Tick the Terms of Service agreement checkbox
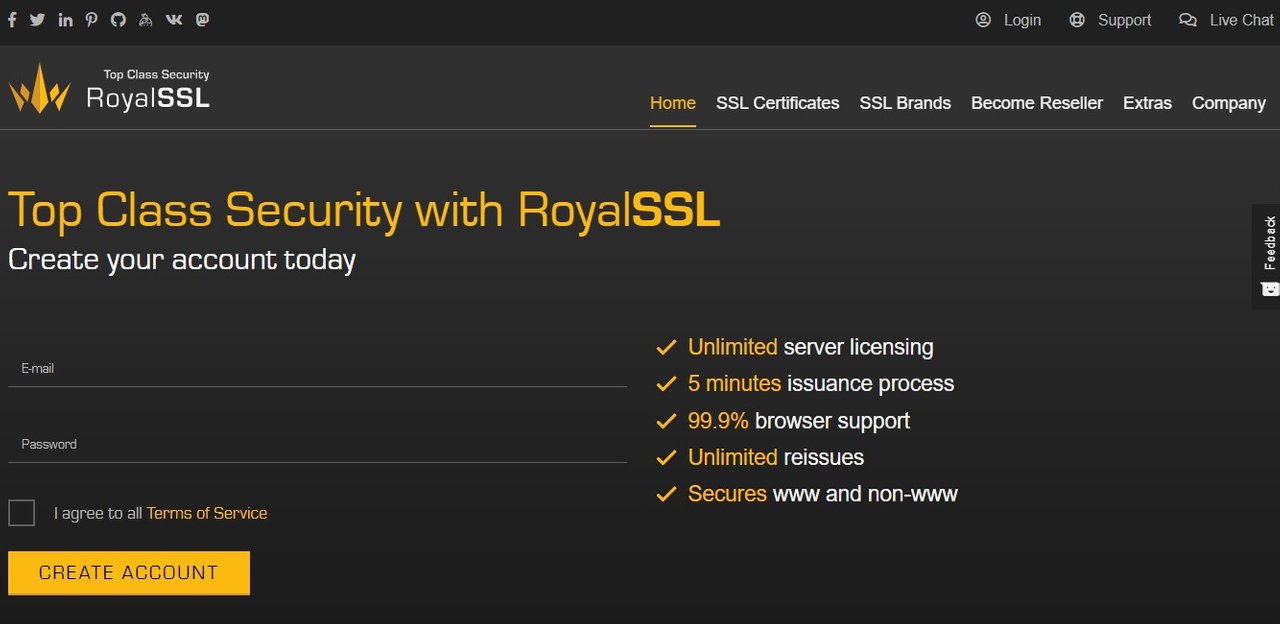Screen dimensions: 1280x624 coord(21,513)
